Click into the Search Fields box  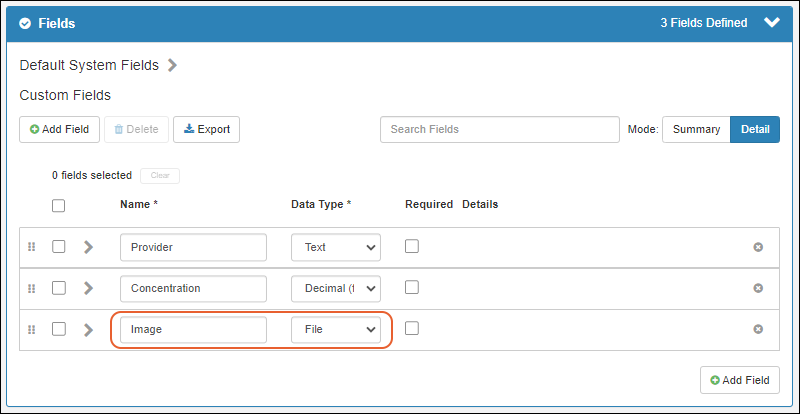(x=499, y=129)
